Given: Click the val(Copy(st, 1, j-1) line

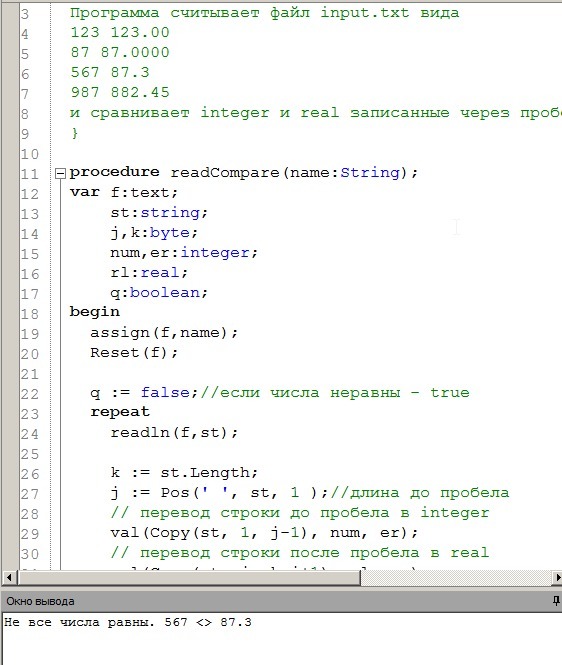Looking at the screenshot, I should coord(264,533).
